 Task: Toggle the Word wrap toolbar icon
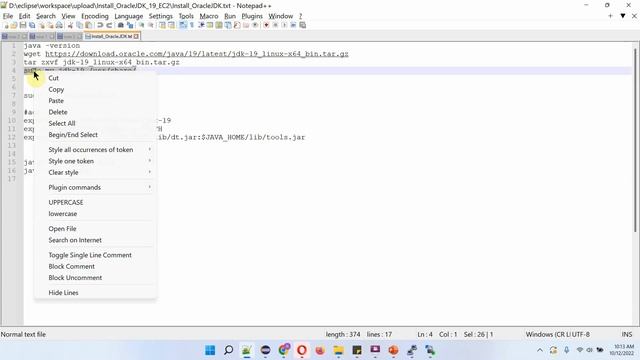point(183,25)
